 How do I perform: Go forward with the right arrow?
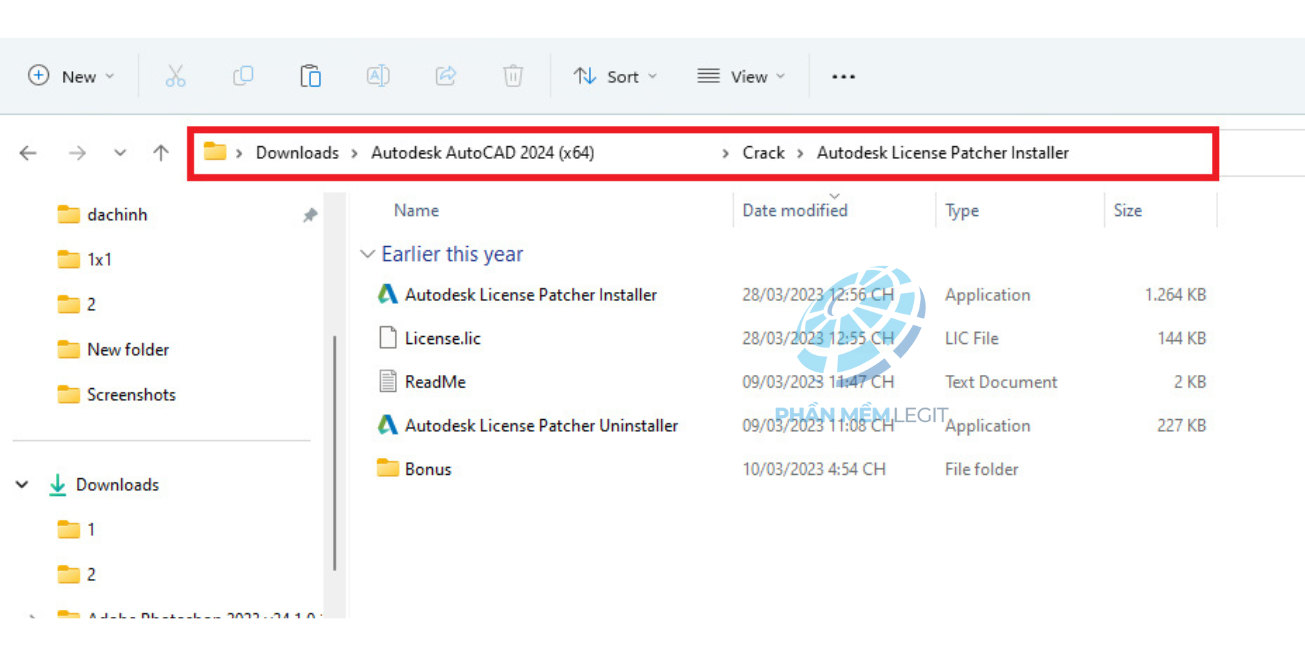77,153
